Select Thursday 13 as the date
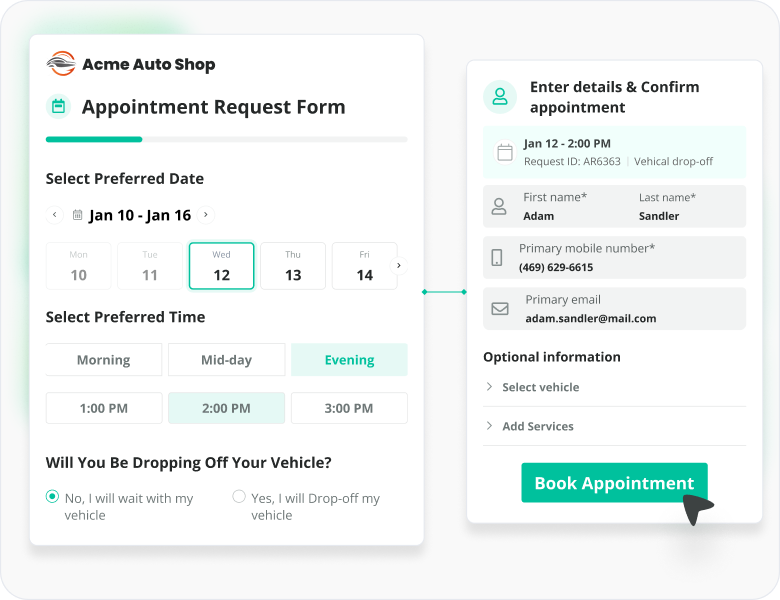This screenshot has width=780, height=600. [293, 266]
